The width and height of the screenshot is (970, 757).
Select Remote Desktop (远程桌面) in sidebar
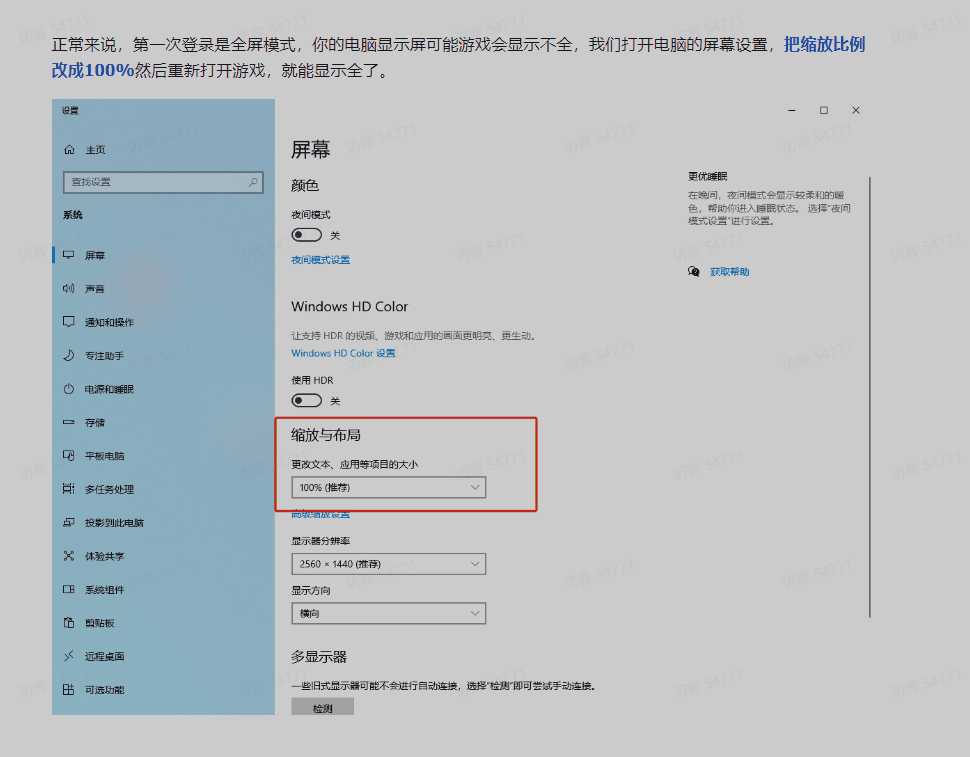[x=104, y=656]
